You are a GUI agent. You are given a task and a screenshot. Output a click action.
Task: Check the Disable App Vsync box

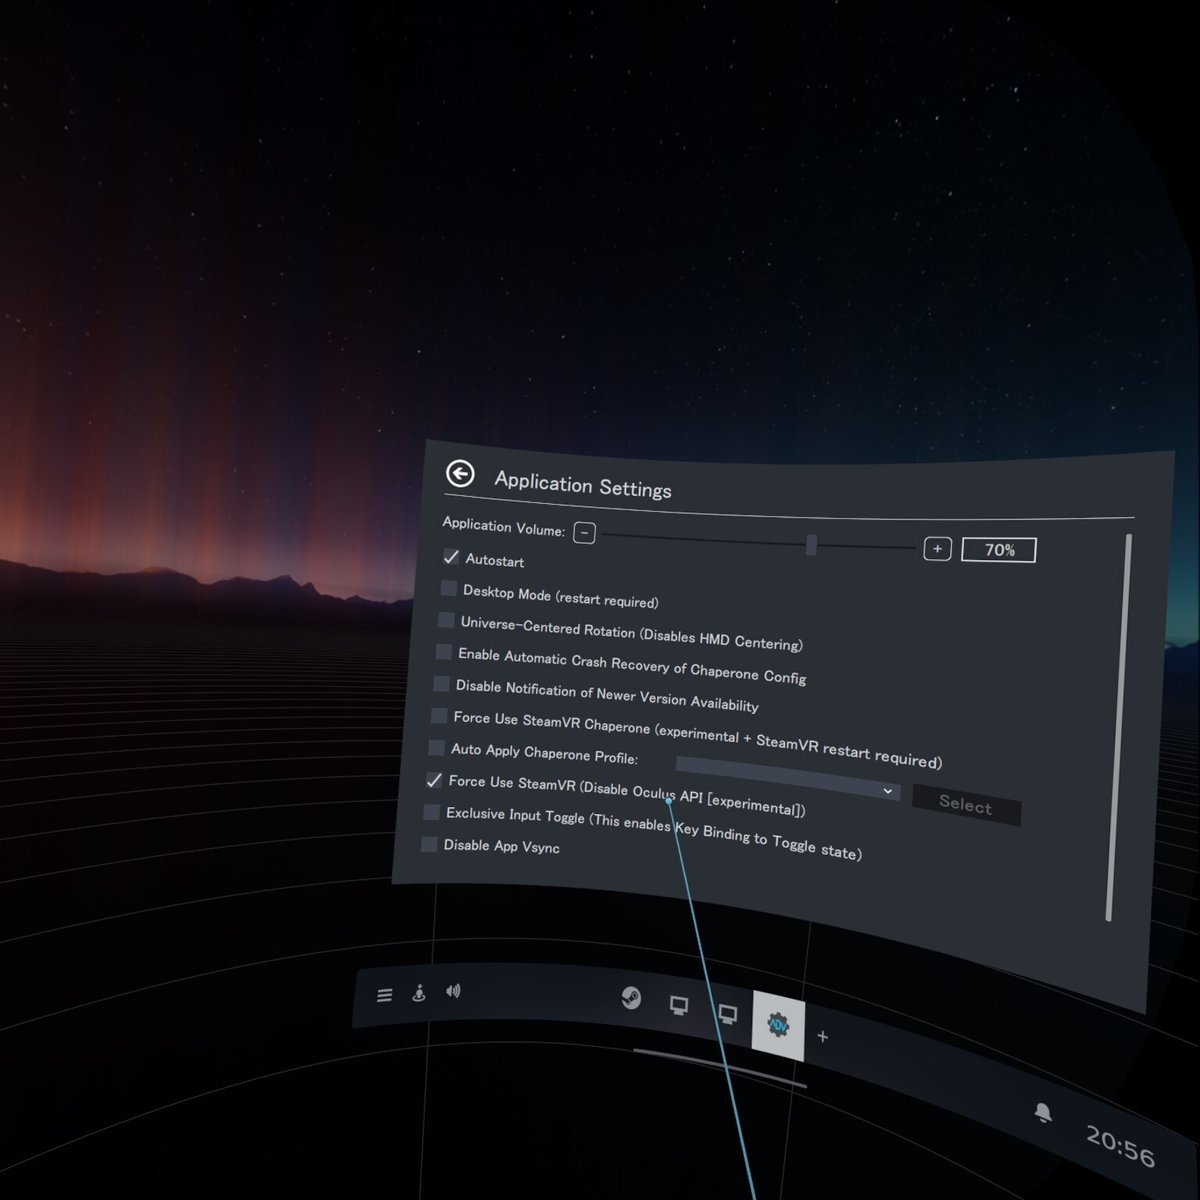tap(429, 844)
